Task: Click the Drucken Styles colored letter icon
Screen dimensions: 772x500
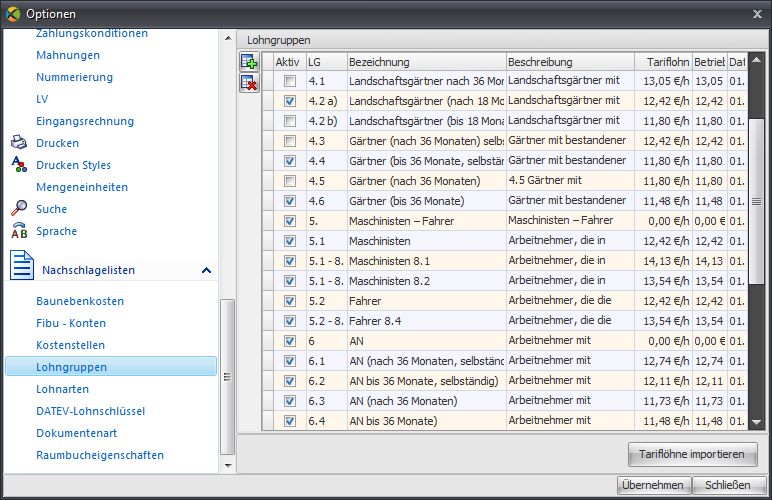Action: (x=19, y=164)
